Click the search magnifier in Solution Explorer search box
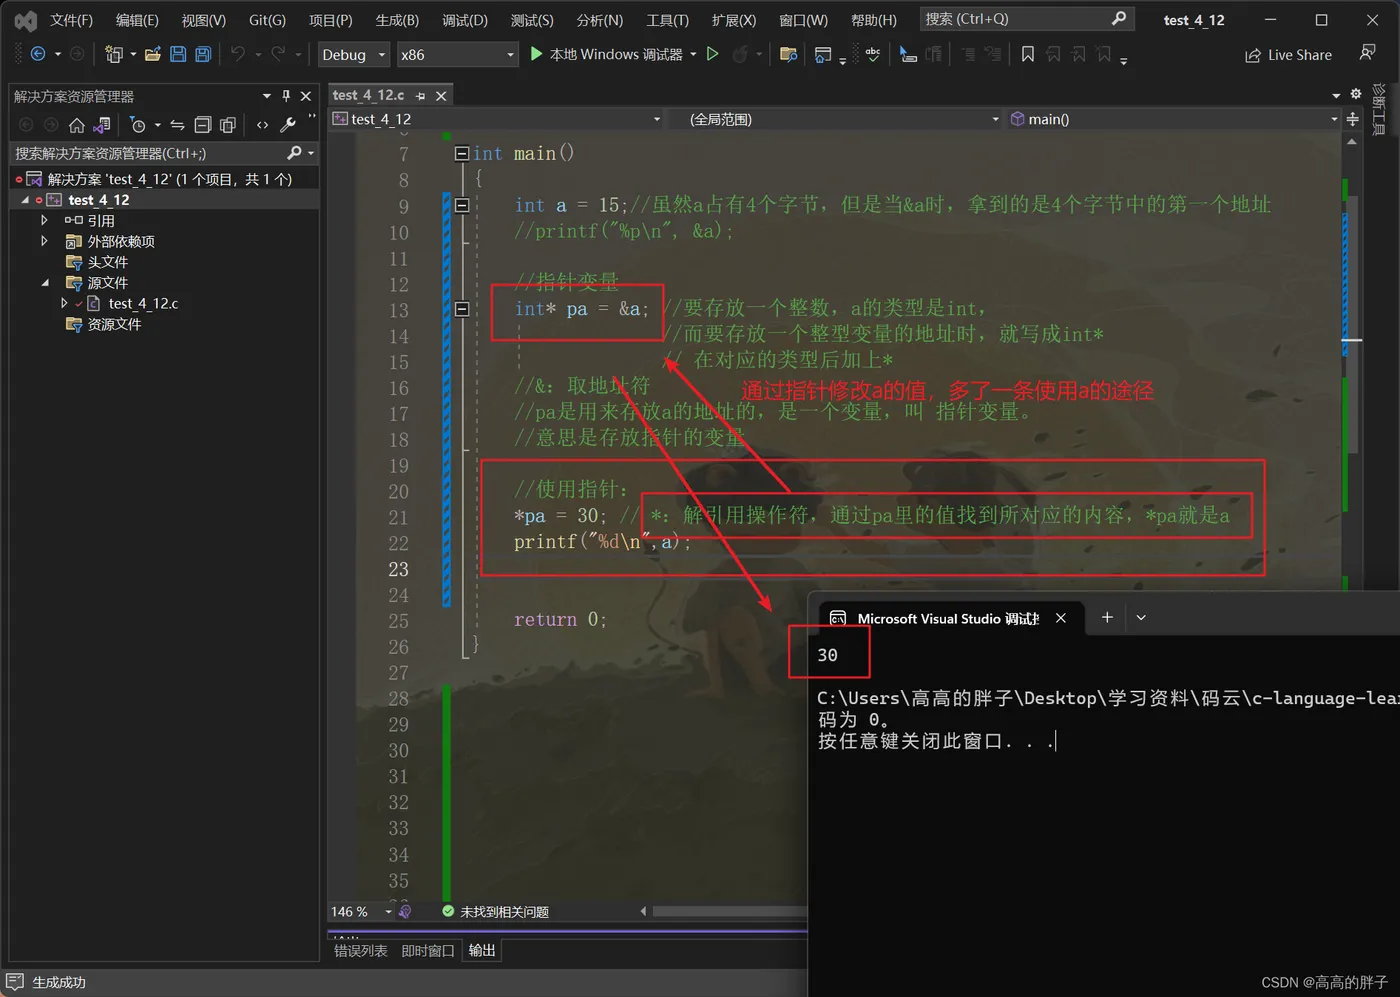 [x=294, y=153]
